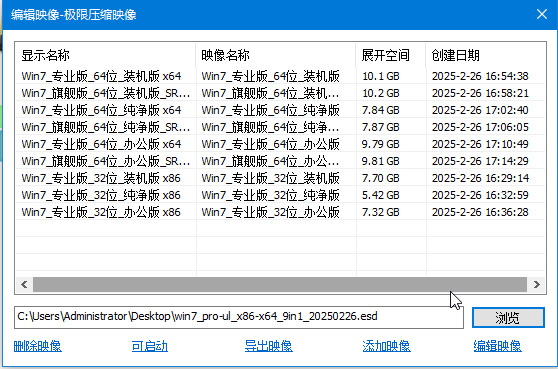Click the 7.87 GB size cell
This screenshot has width=558, height=369.
[x=381, y=127]
